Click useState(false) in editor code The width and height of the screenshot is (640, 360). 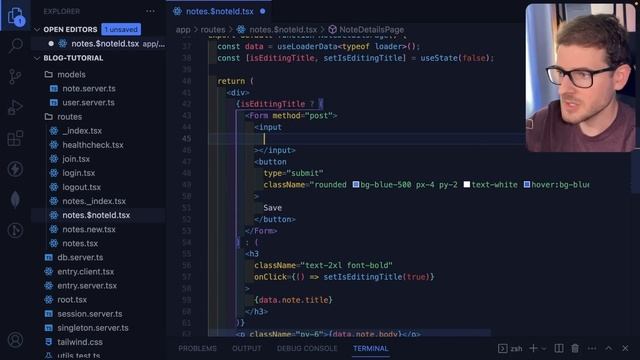pos(455,58)
